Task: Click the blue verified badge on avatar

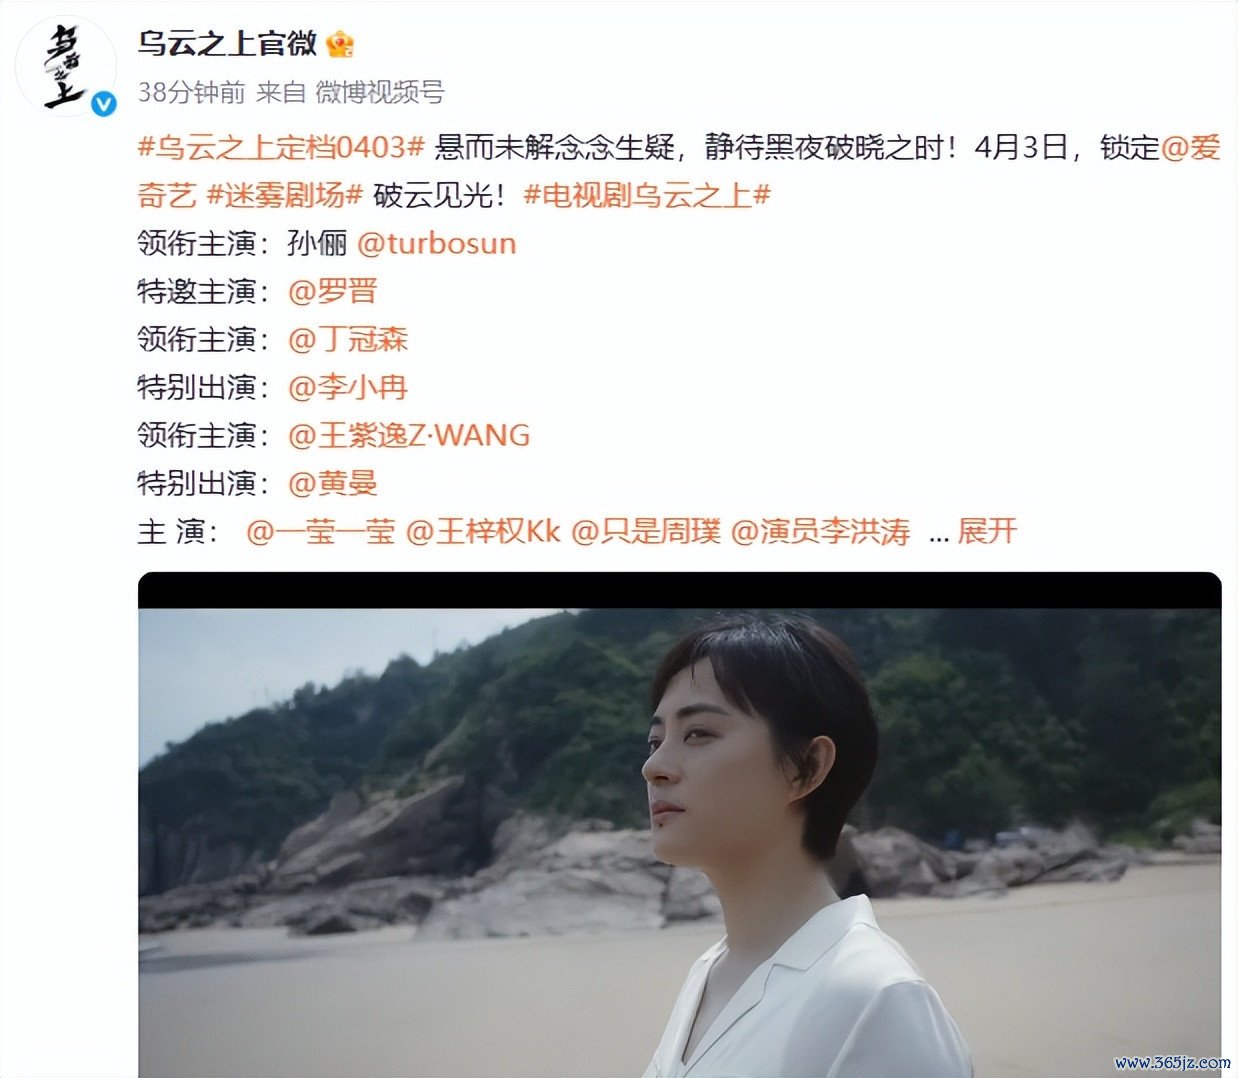Action: pos(103,102)
